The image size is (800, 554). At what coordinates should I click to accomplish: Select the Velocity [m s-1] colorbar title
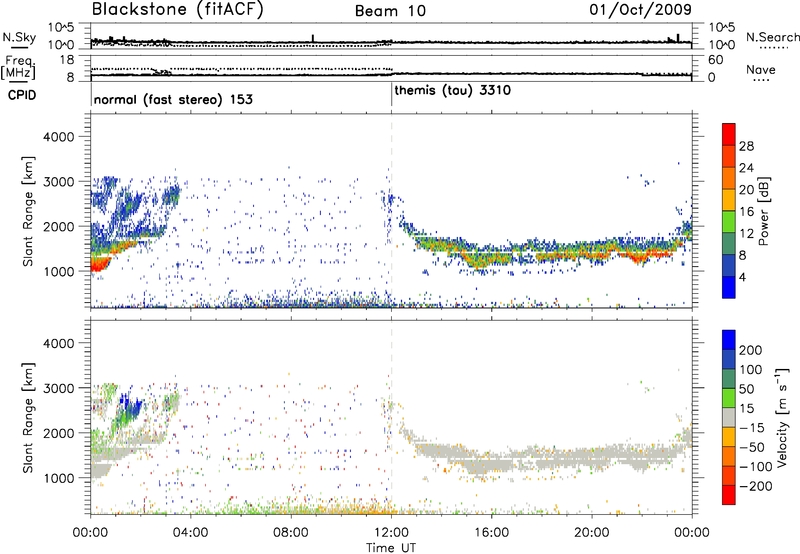click(782, 417)
